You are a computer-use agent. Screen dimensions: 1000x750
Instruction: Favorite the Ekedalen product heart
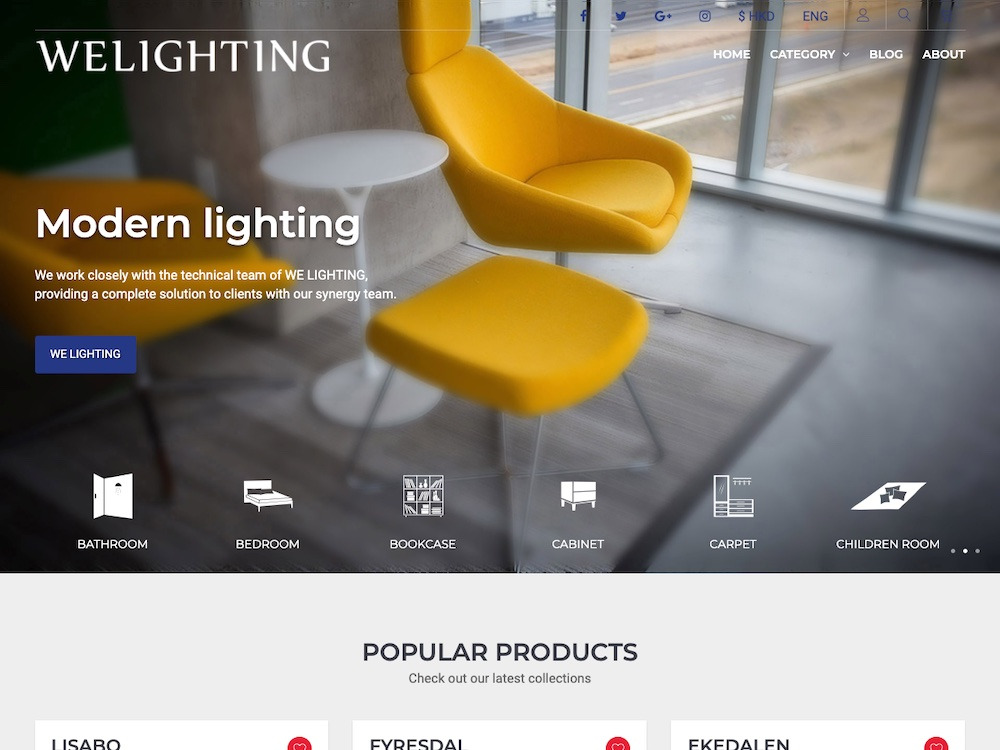[x=936, y=744]
